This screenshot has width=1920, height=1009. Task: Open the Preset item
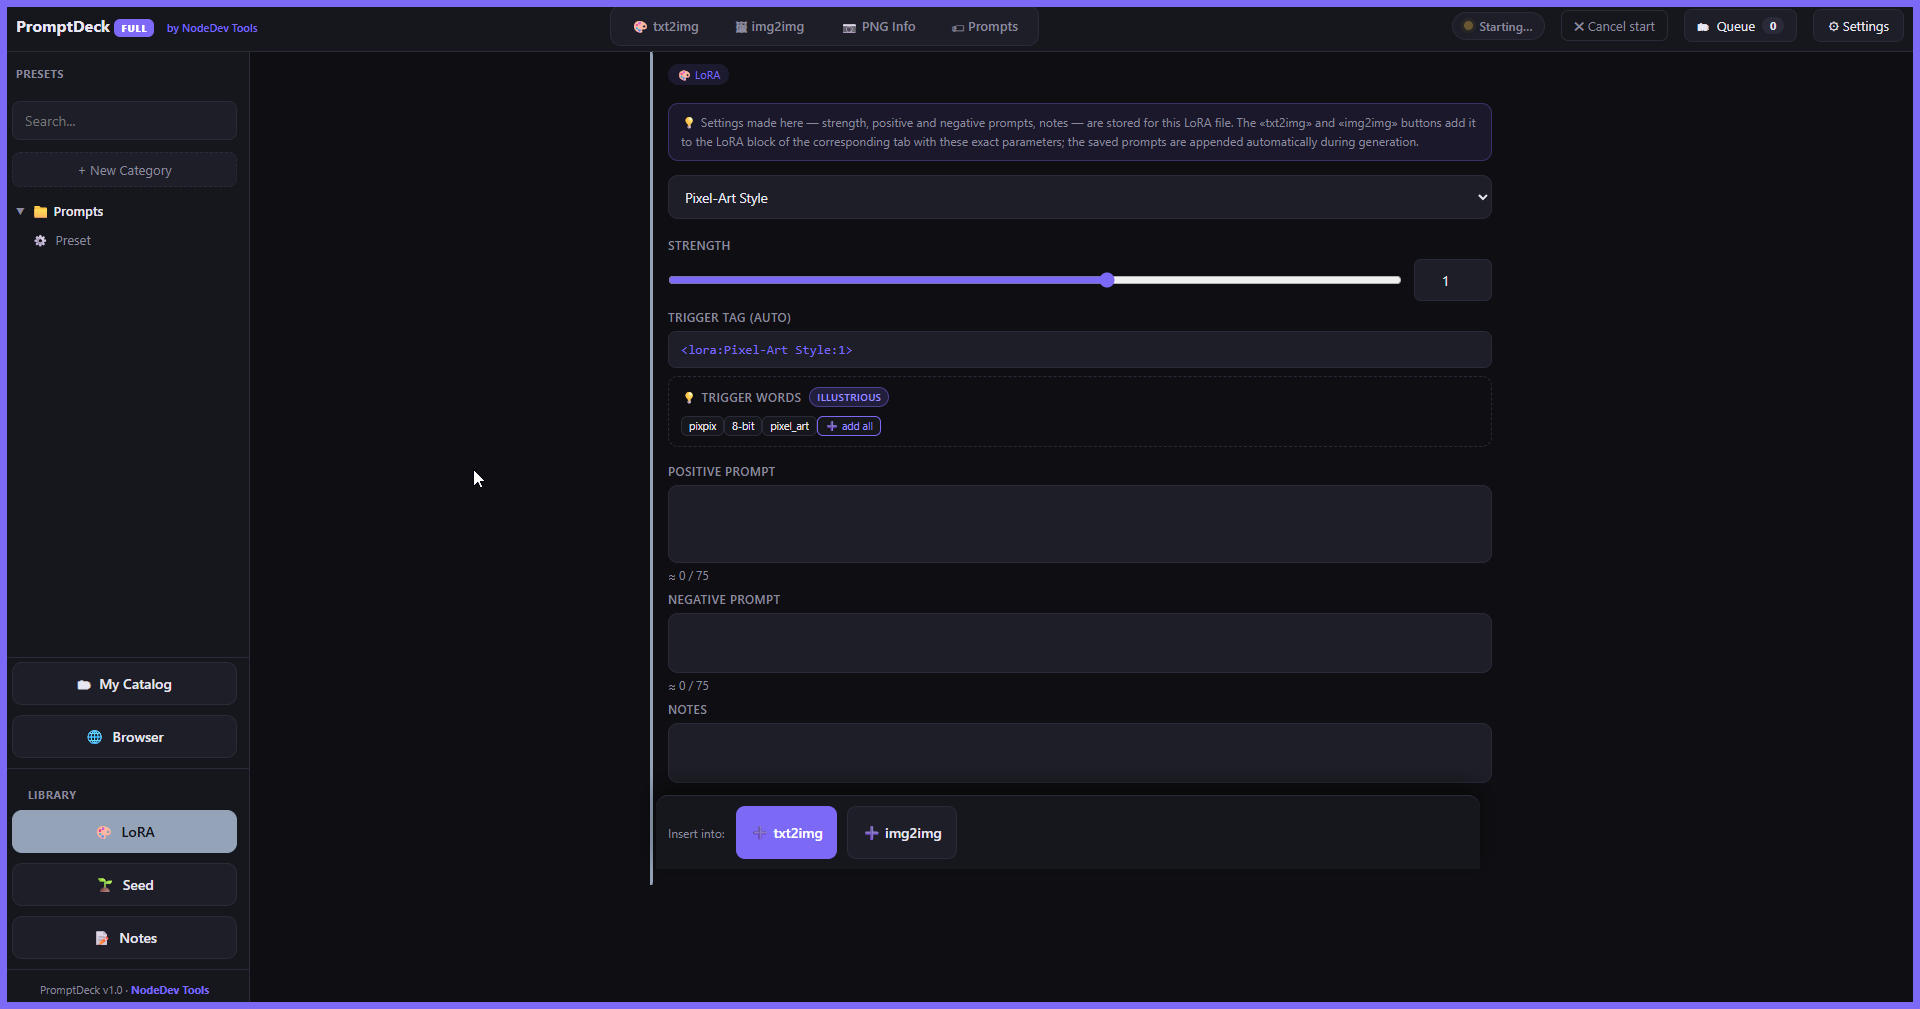click(x=73, y=241)
